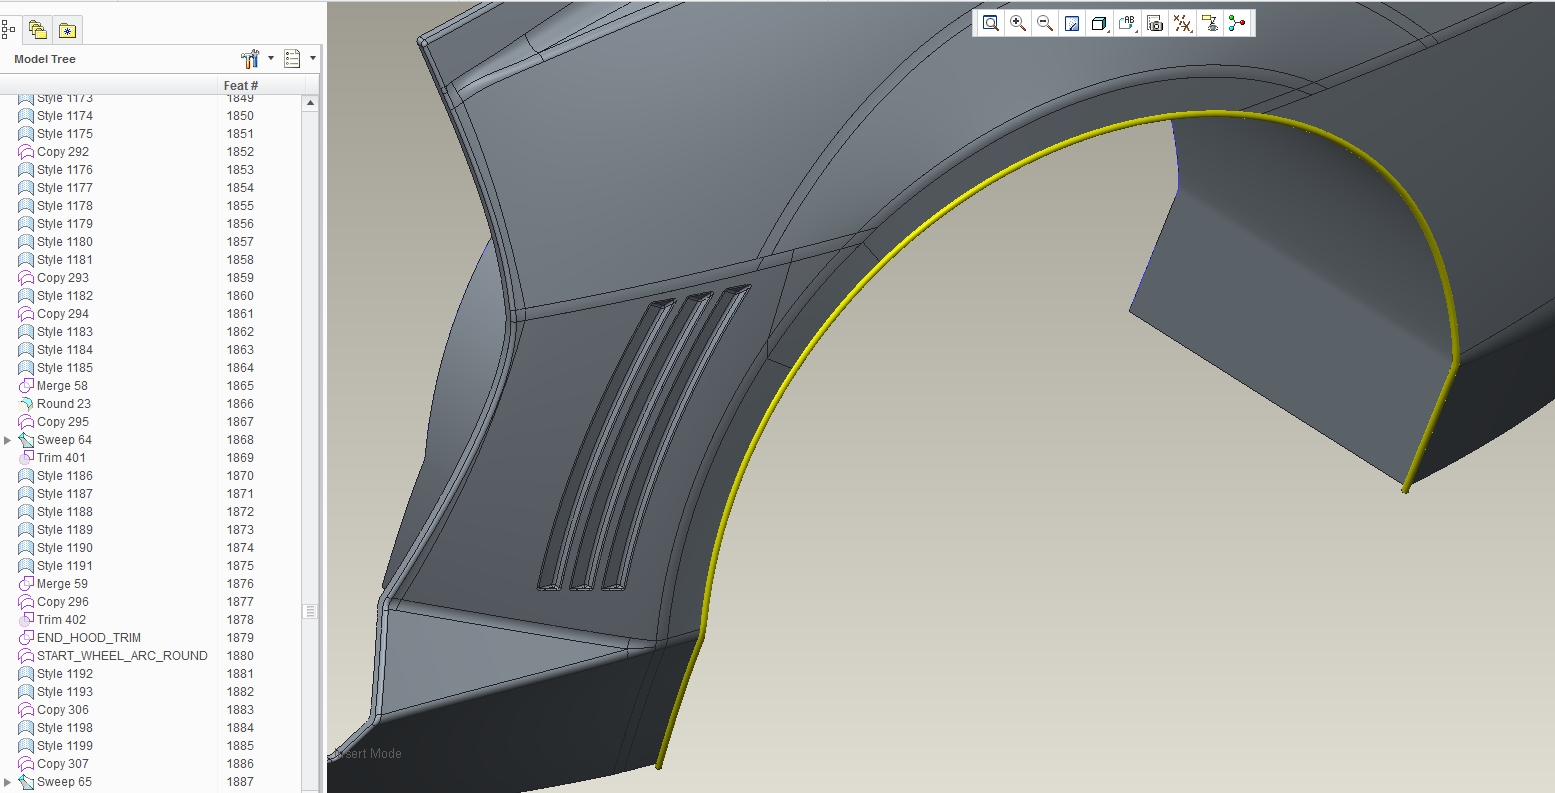Open the display style cube dropdown

tap(1100, 23)
